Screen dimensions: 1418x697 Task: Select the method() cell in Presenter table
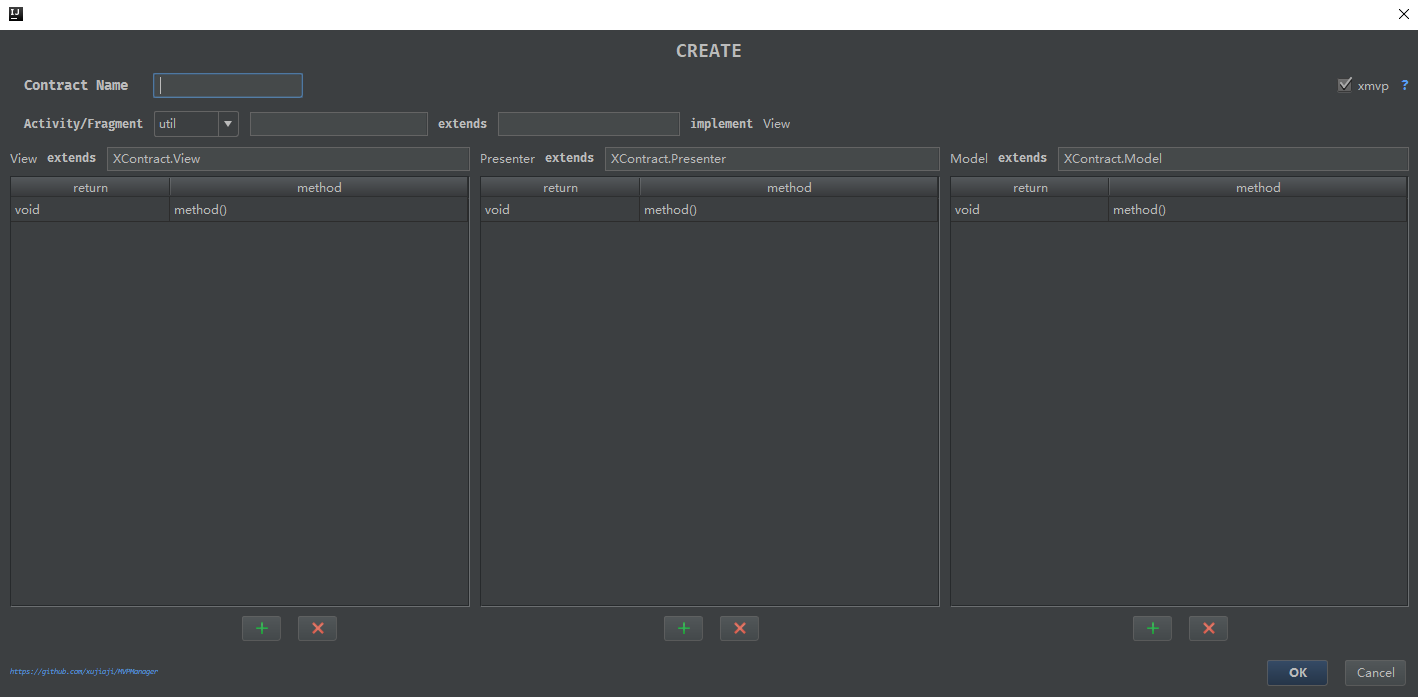point(789,210)
